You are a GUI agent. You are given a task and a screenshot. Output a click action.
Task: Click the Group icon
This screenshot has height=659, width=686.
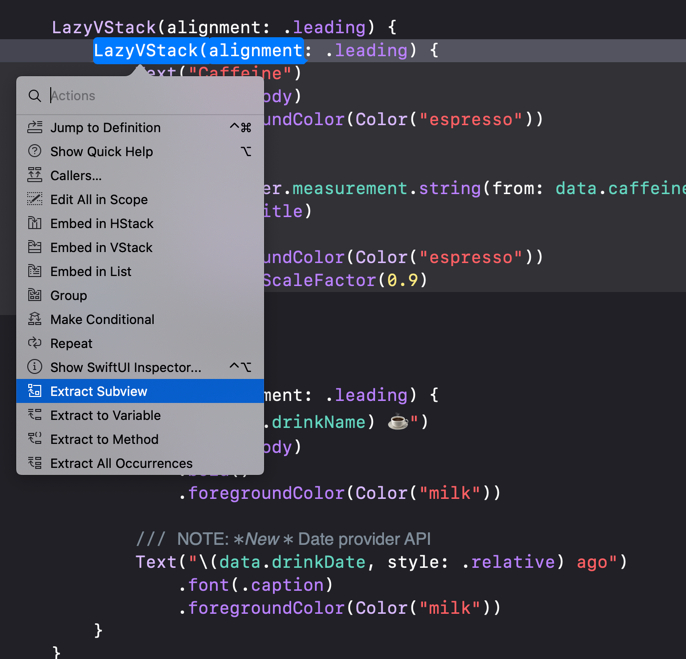(35, 295)
